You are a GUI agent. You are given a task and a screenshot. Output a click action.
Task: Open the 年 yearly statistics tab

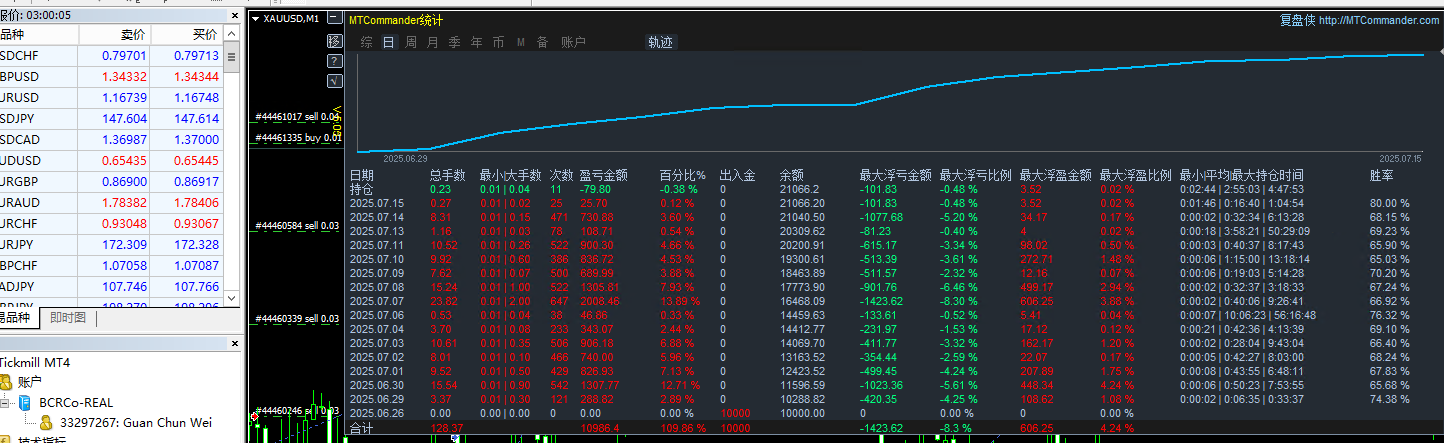[x=477, y=42]
